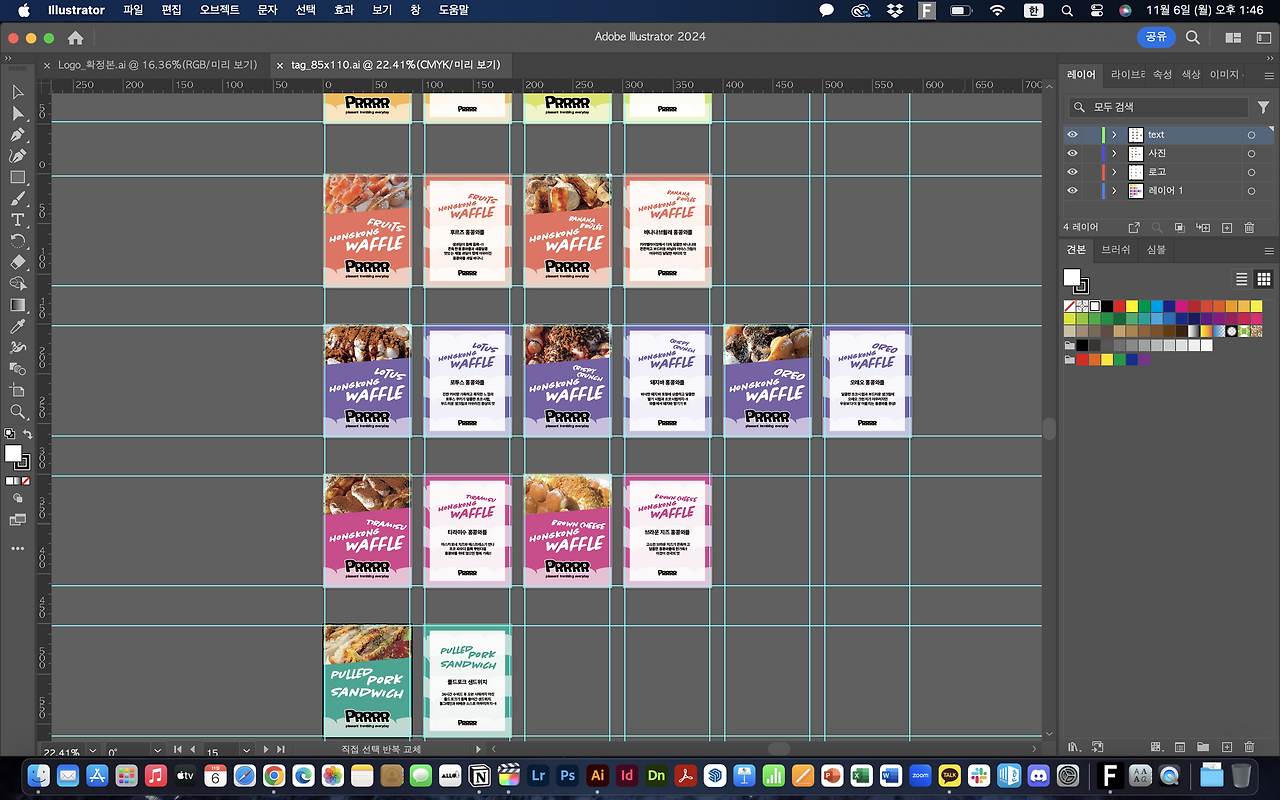Expand the text layer chevron
Image resolution: width=1280 pixels, height=800 pixels.
click(x=1115, y=135)
